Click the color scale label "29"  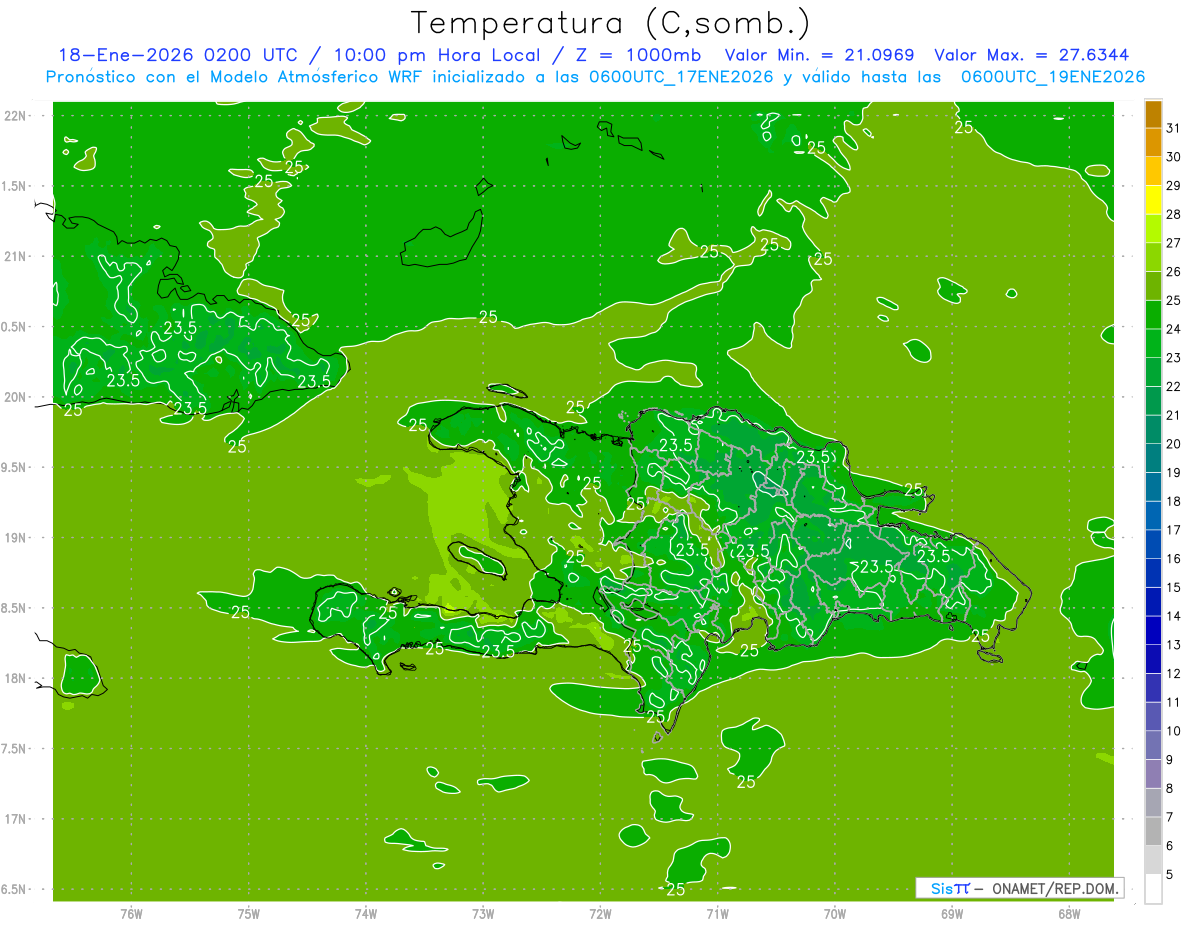(1173, 185)
